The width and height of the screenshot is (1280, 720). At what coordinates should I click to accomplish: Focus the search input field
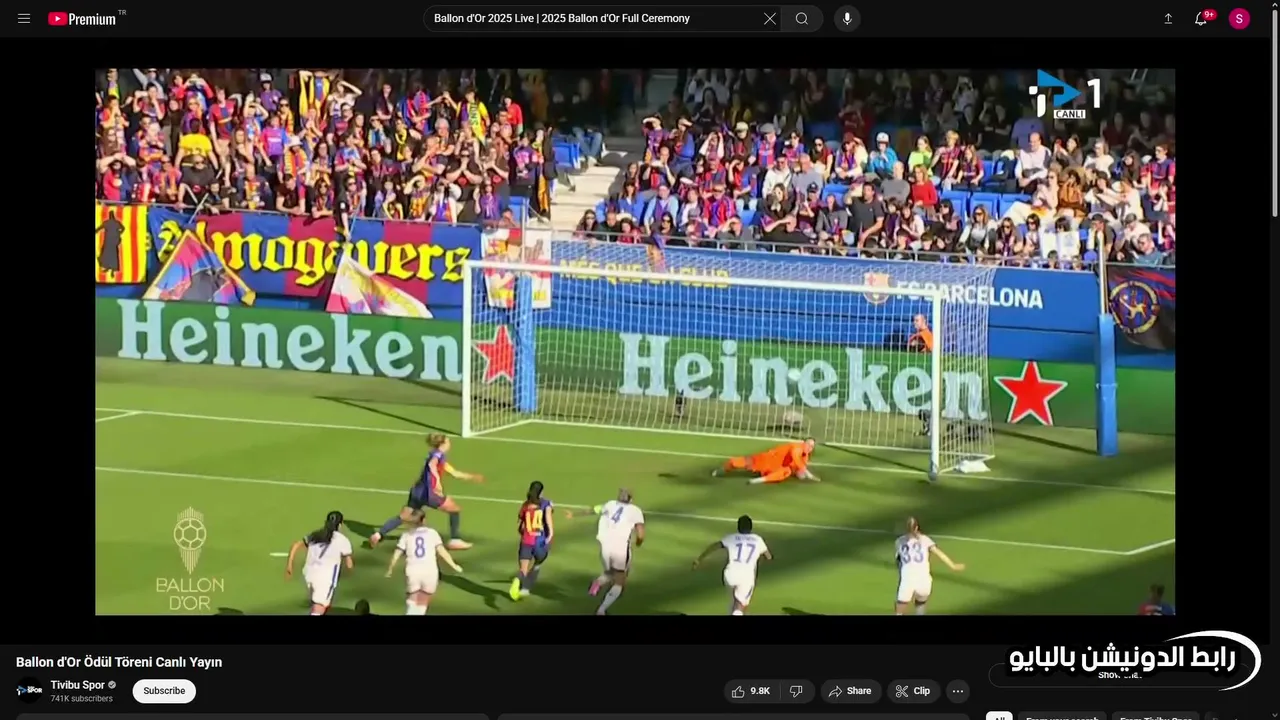[x=595, y=18]
